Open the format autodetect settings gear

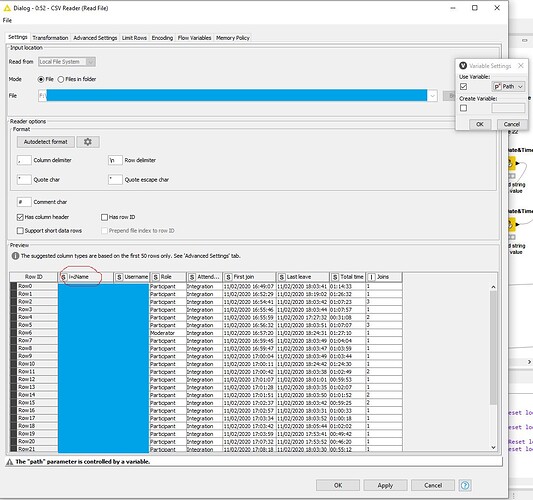point(88,142)
